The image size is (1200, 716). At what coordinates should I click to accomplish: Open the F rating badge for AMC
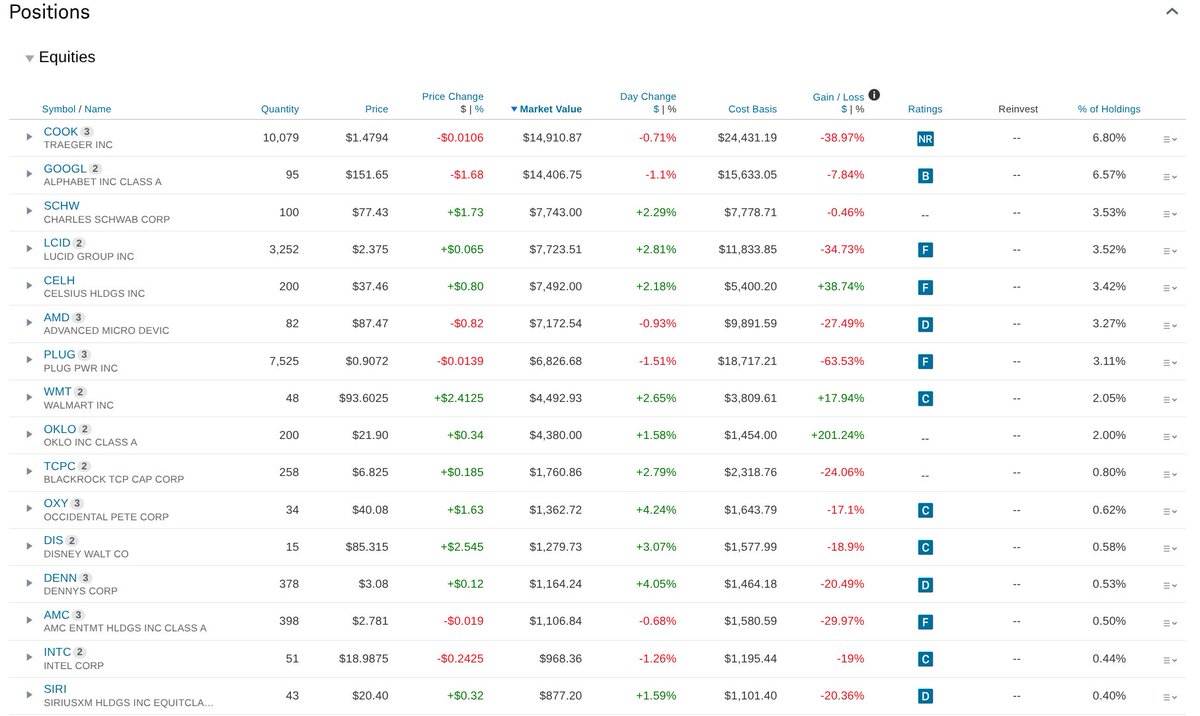click(925, 622)
